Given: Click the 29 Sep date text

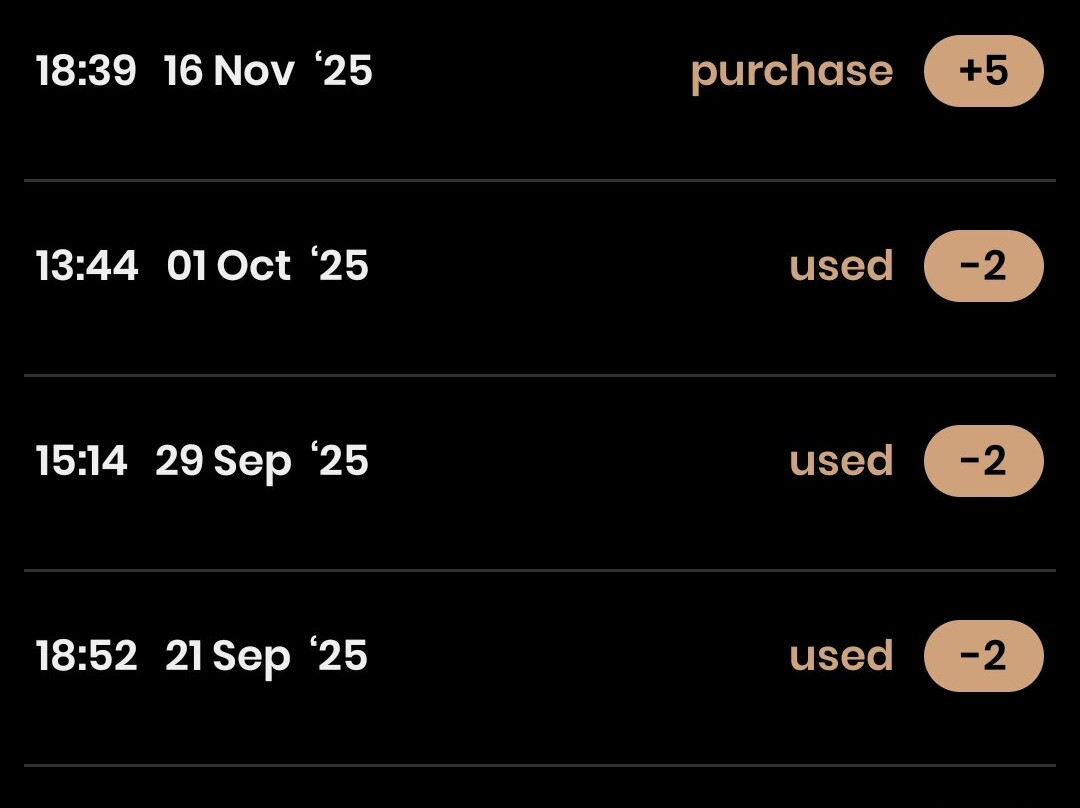Looking at the screenshot, I should (223, 462).
